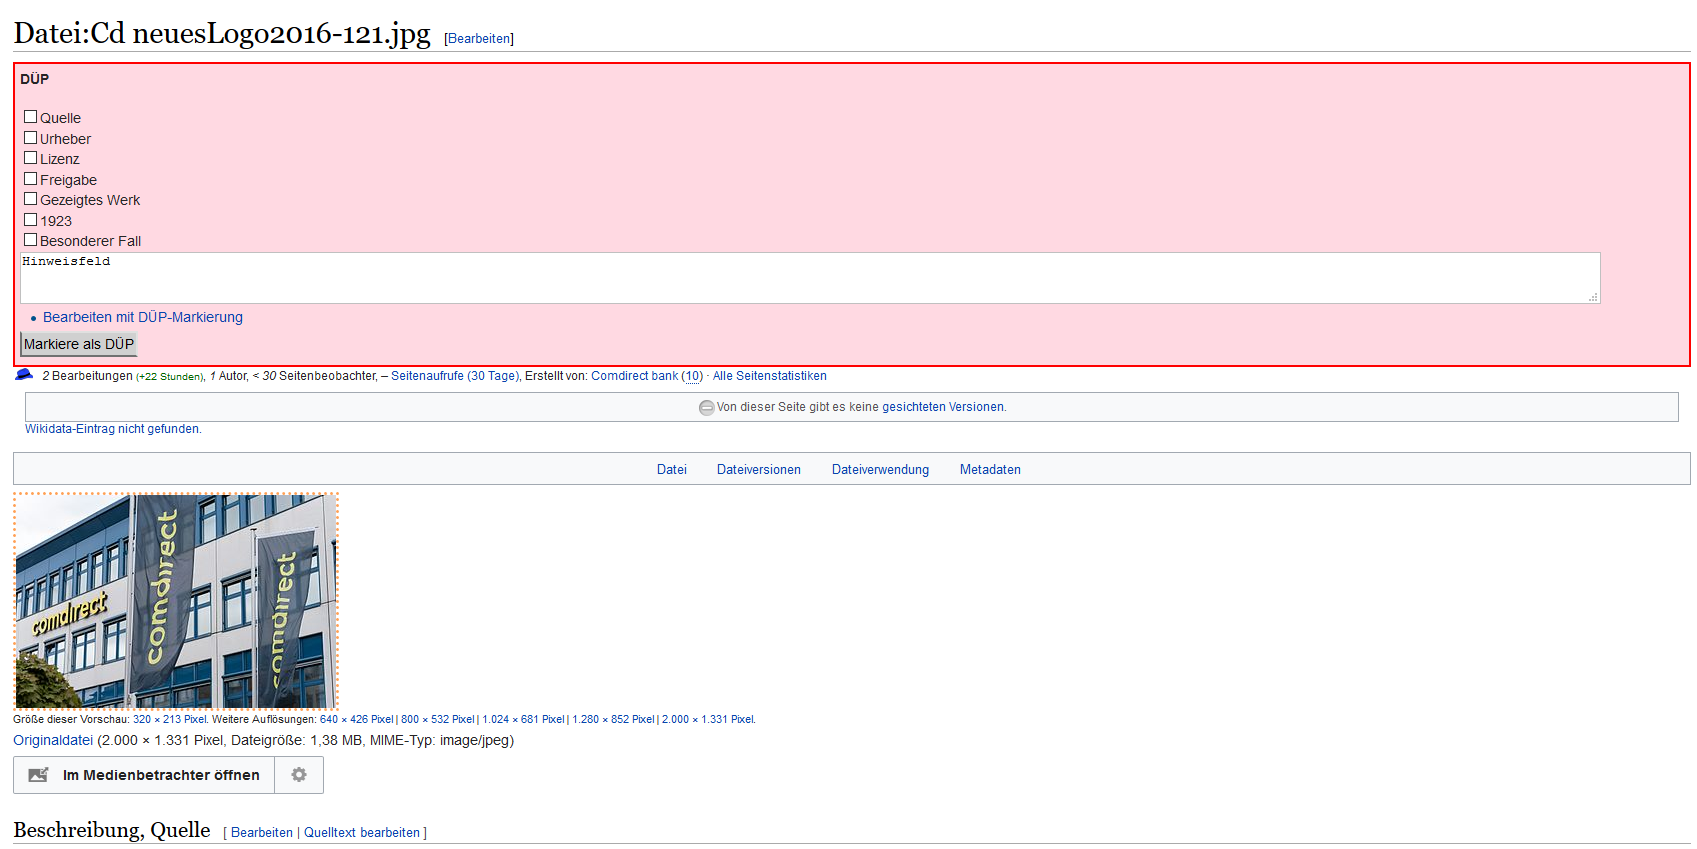Image resolution: width=1697 pixels, height=849 pixels.
Task: Toggle the Gezeigtes Werk checkbox
Action: pyautogui.click(x=30, y=199)
